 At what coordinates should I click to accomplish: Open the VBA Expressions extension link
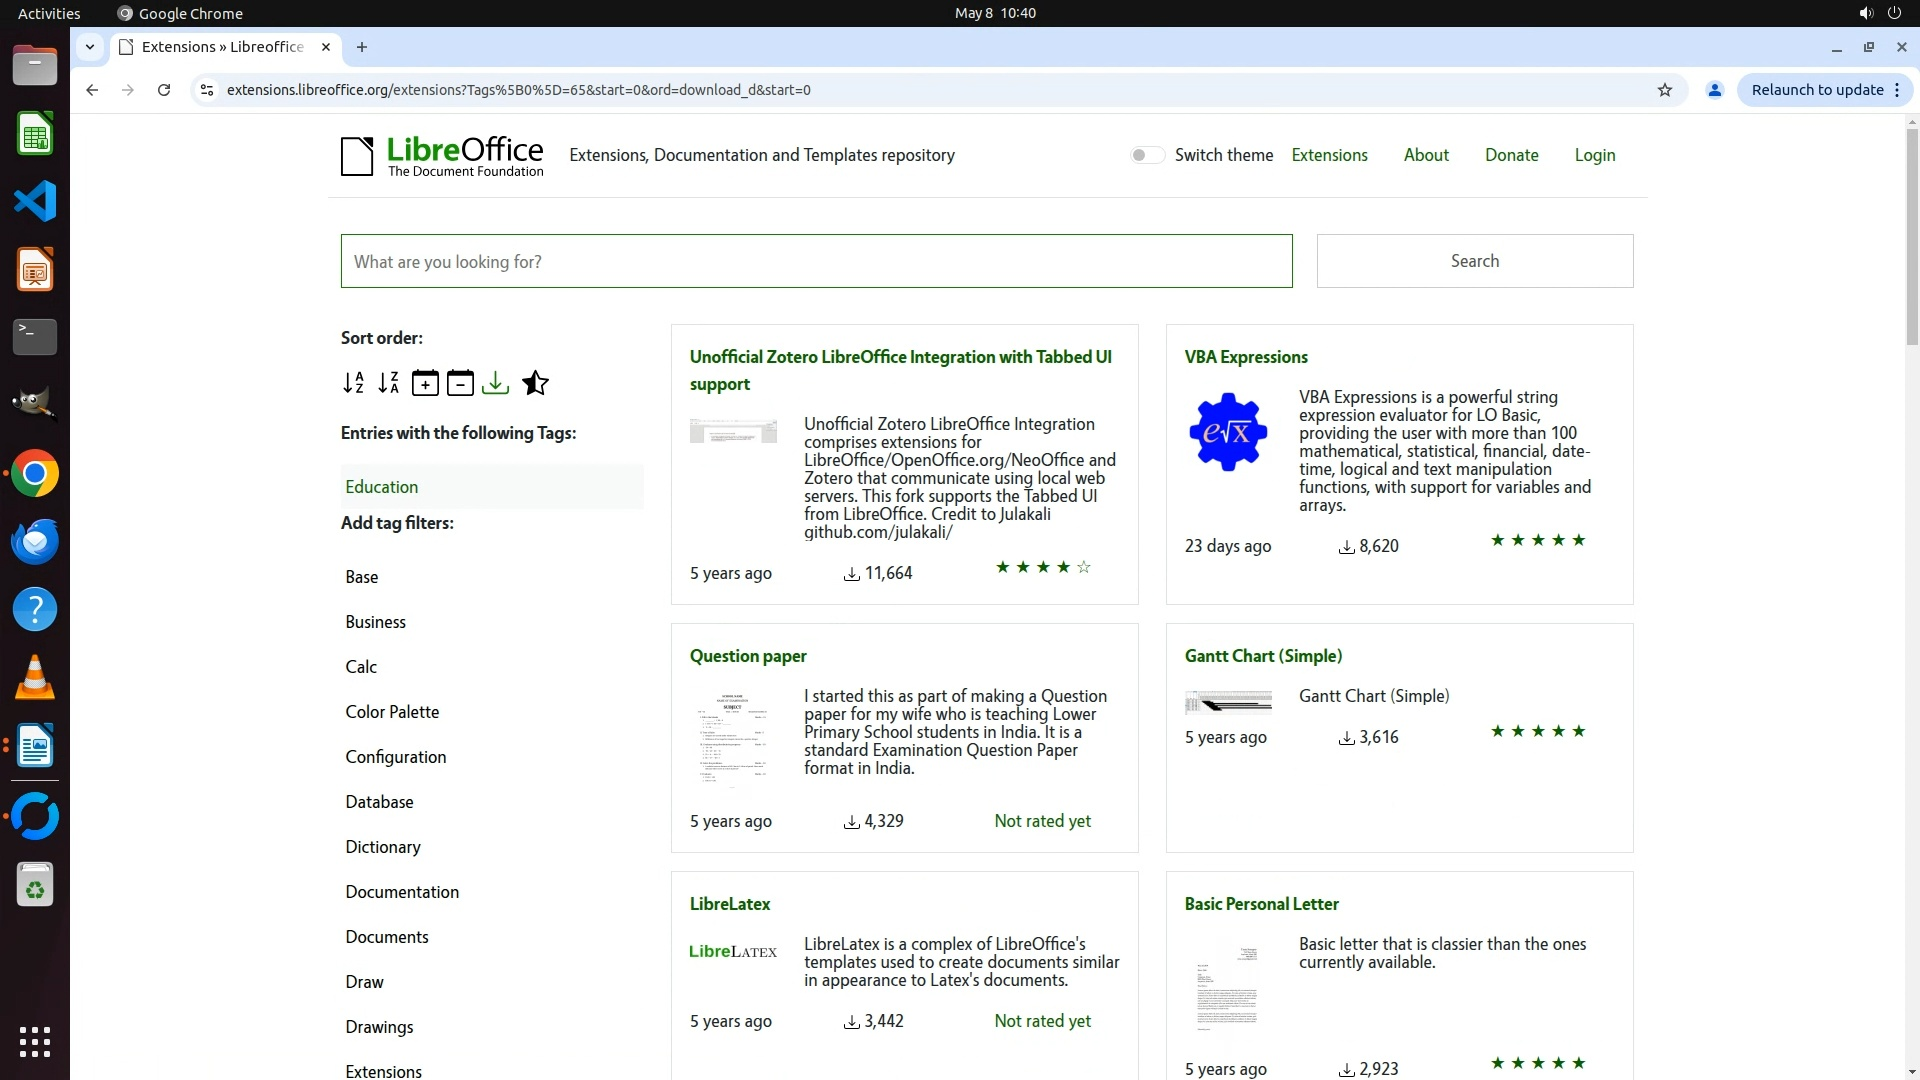1245,357
